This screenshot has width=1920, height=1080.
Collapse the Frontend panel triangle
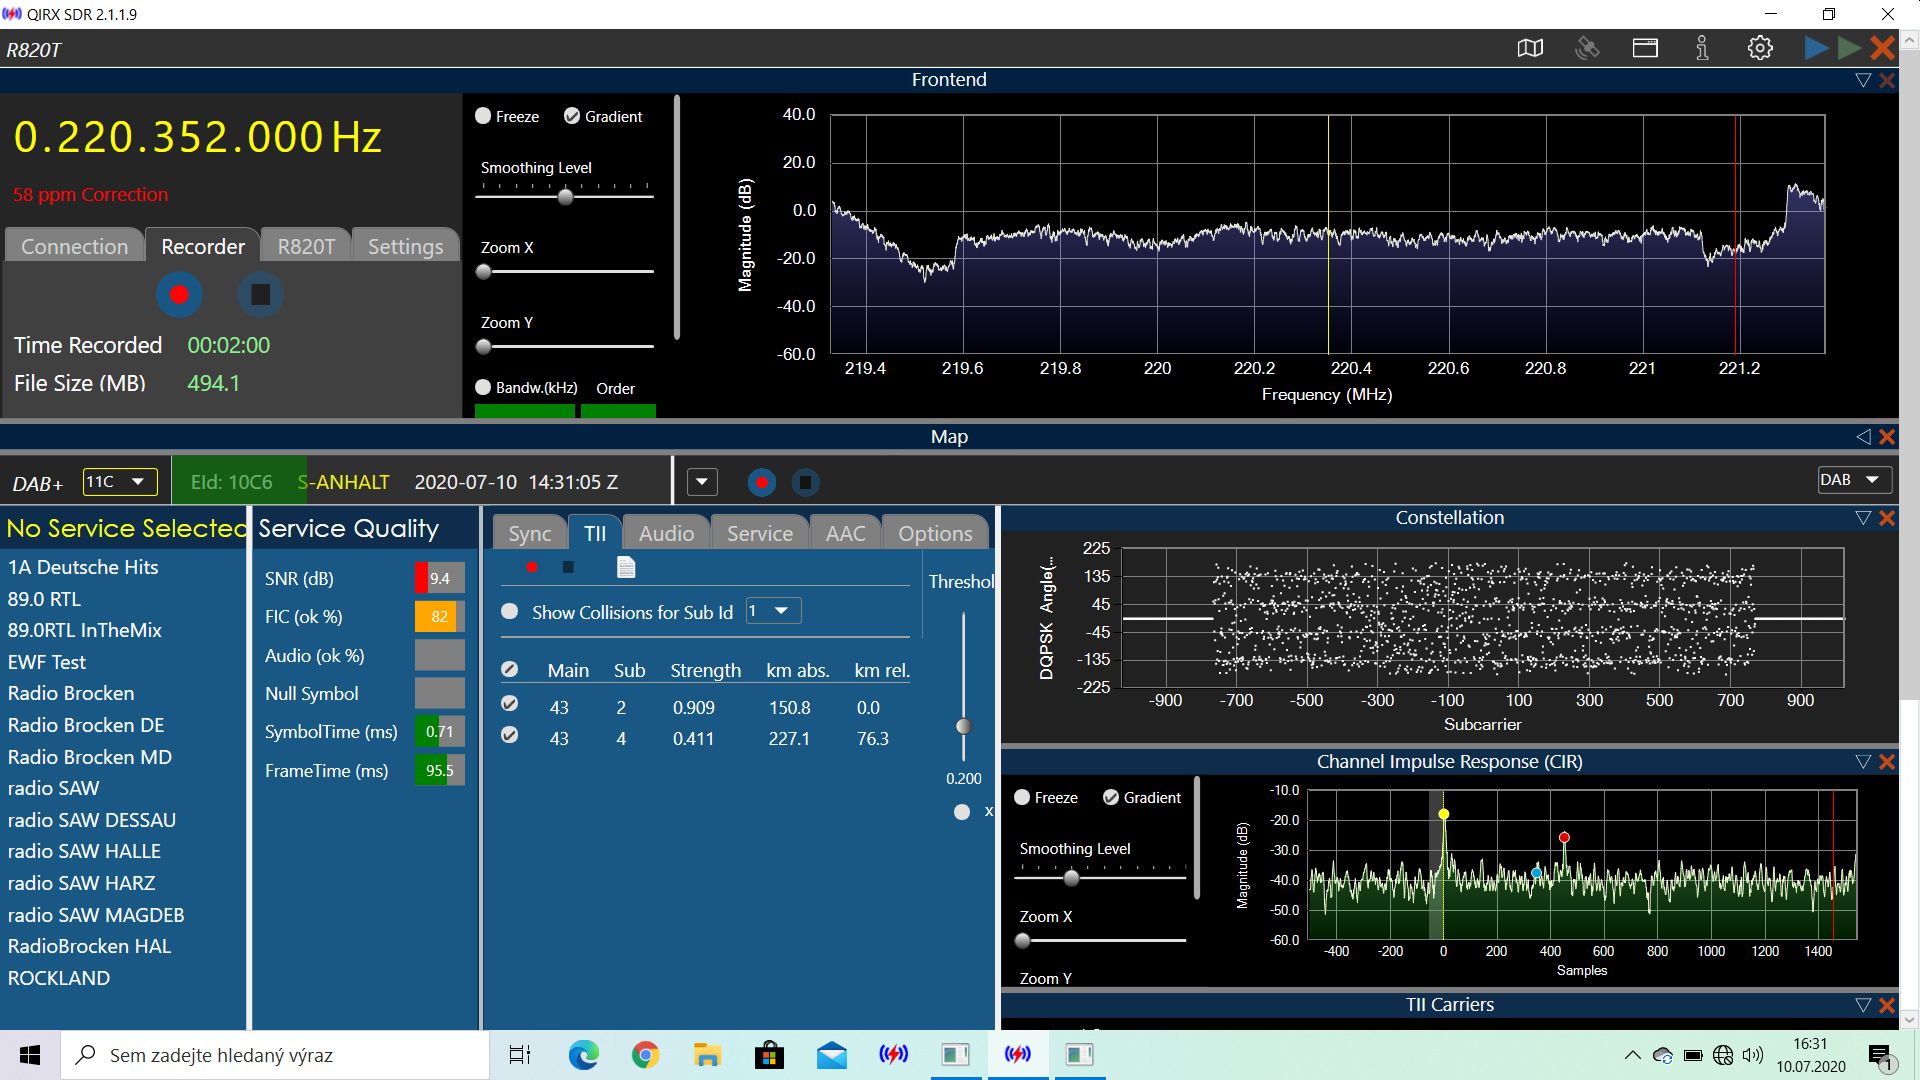(1863, 80)
